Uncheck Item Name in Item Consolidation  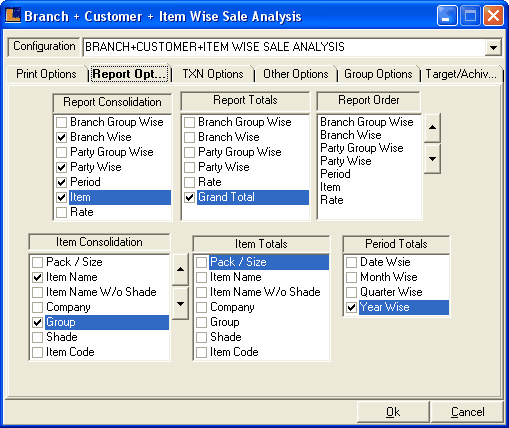[x=37, y=277]
